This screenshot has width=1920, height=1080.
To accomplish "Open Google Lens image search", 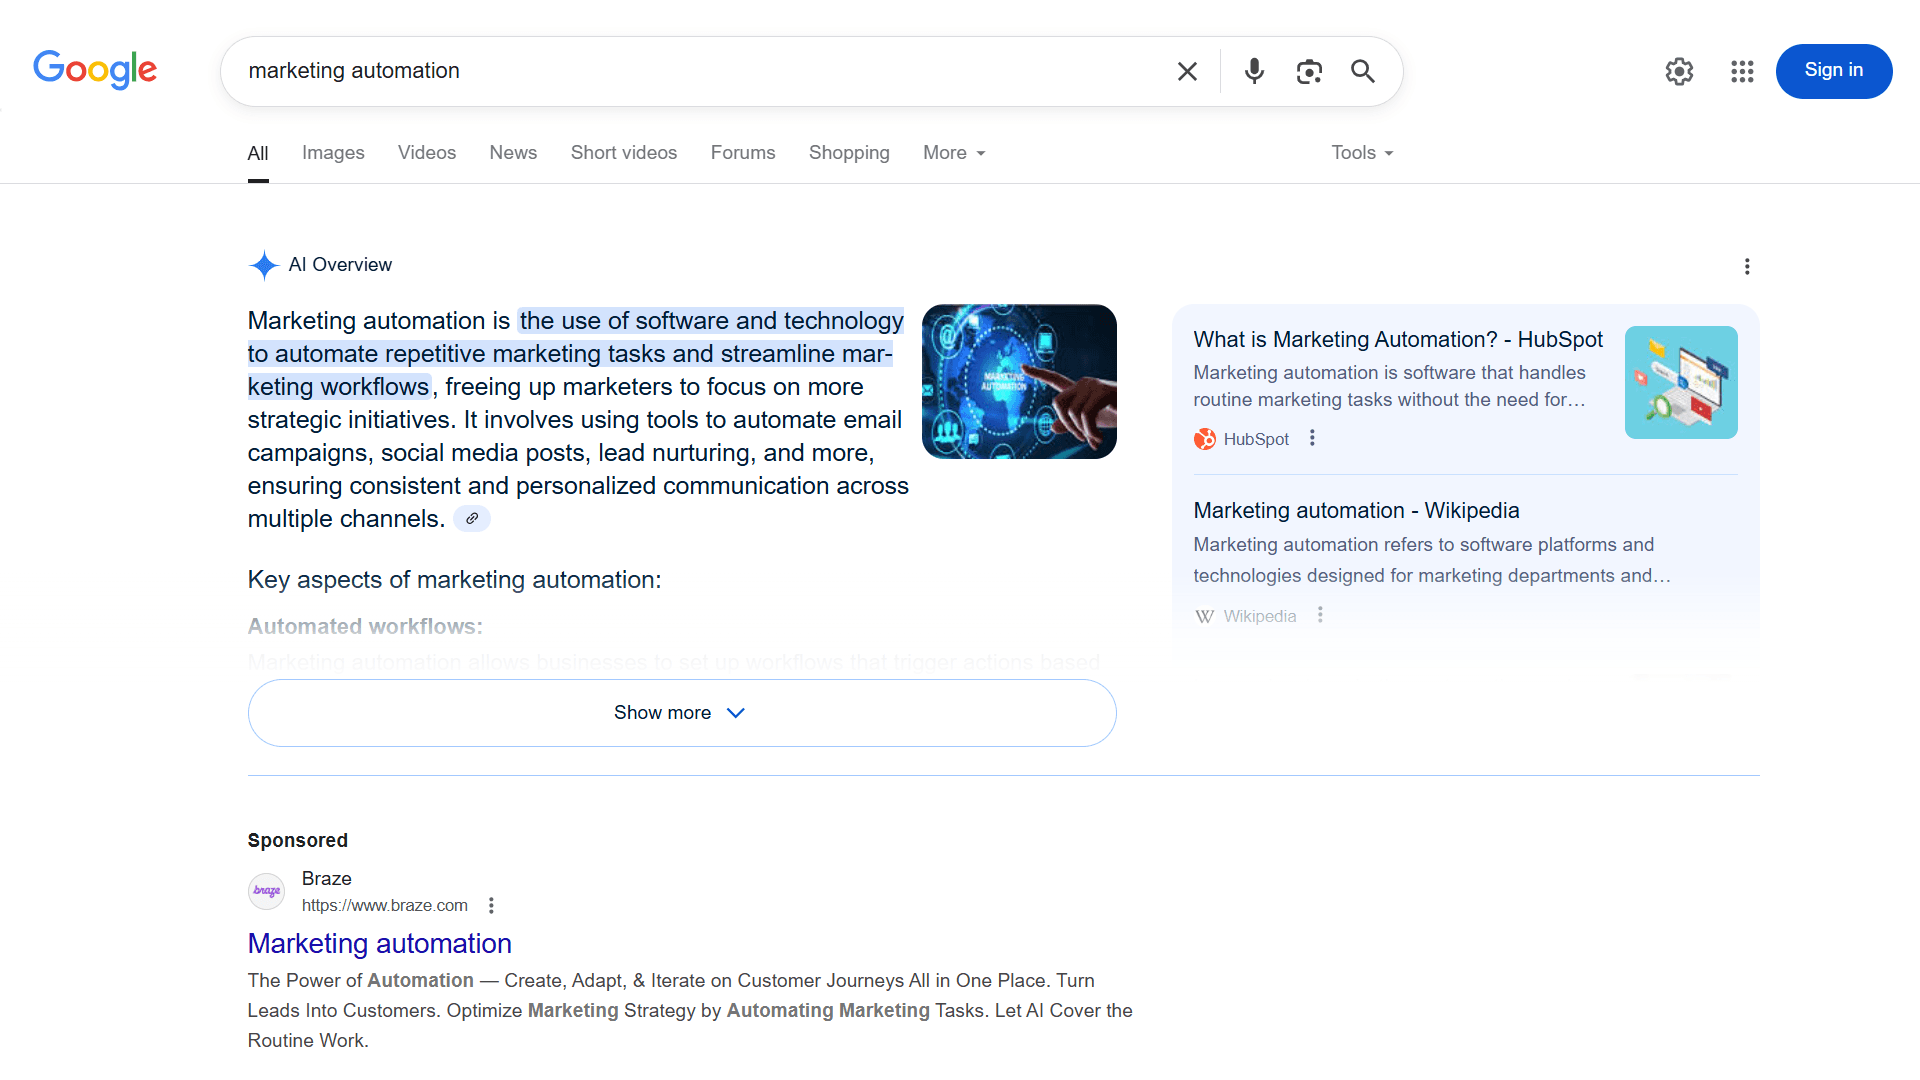I will 1310,71.
